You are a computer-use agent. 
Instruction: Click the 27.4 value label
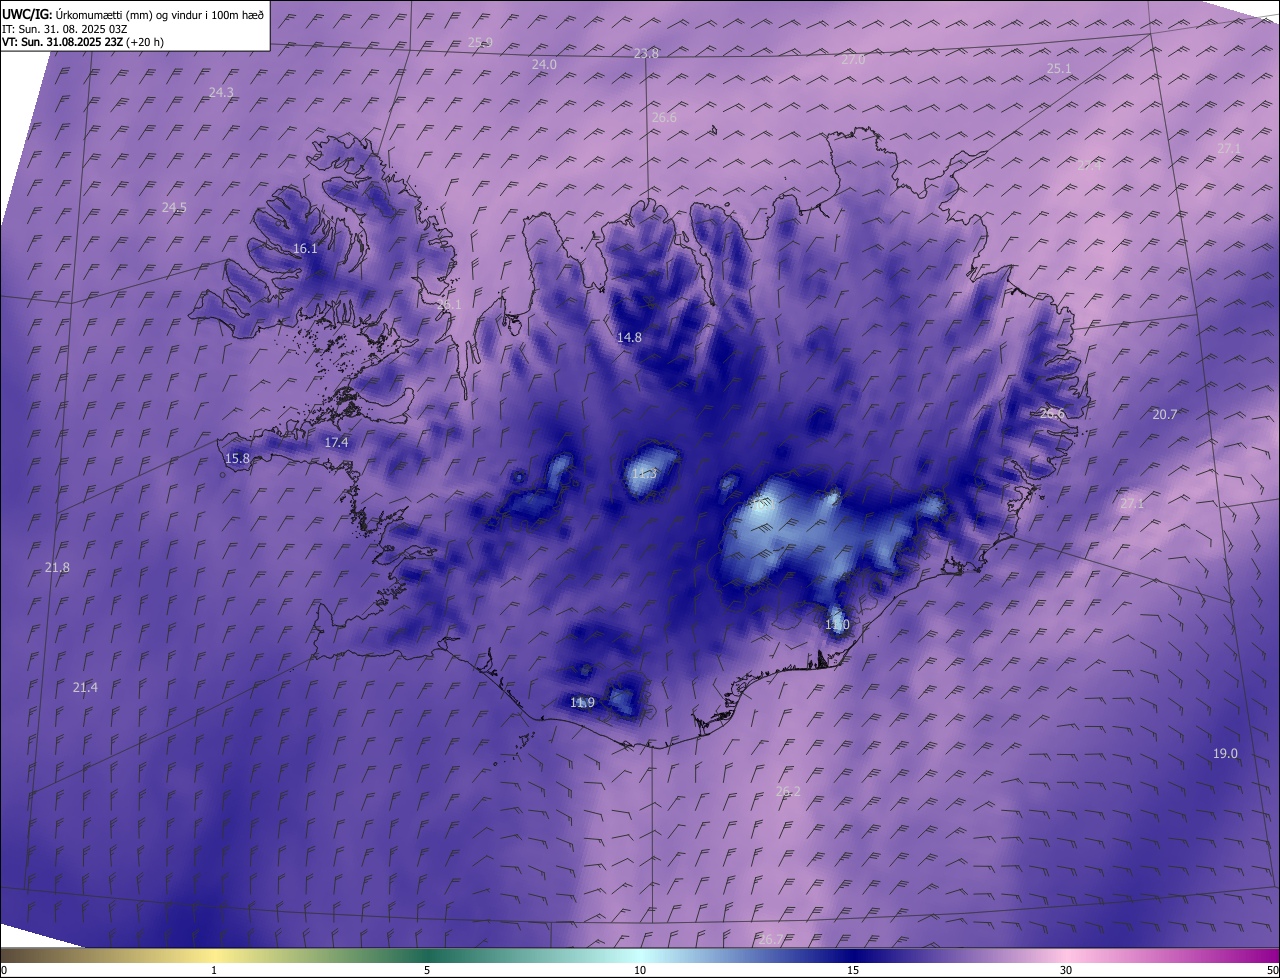[x=1090, y=165]
